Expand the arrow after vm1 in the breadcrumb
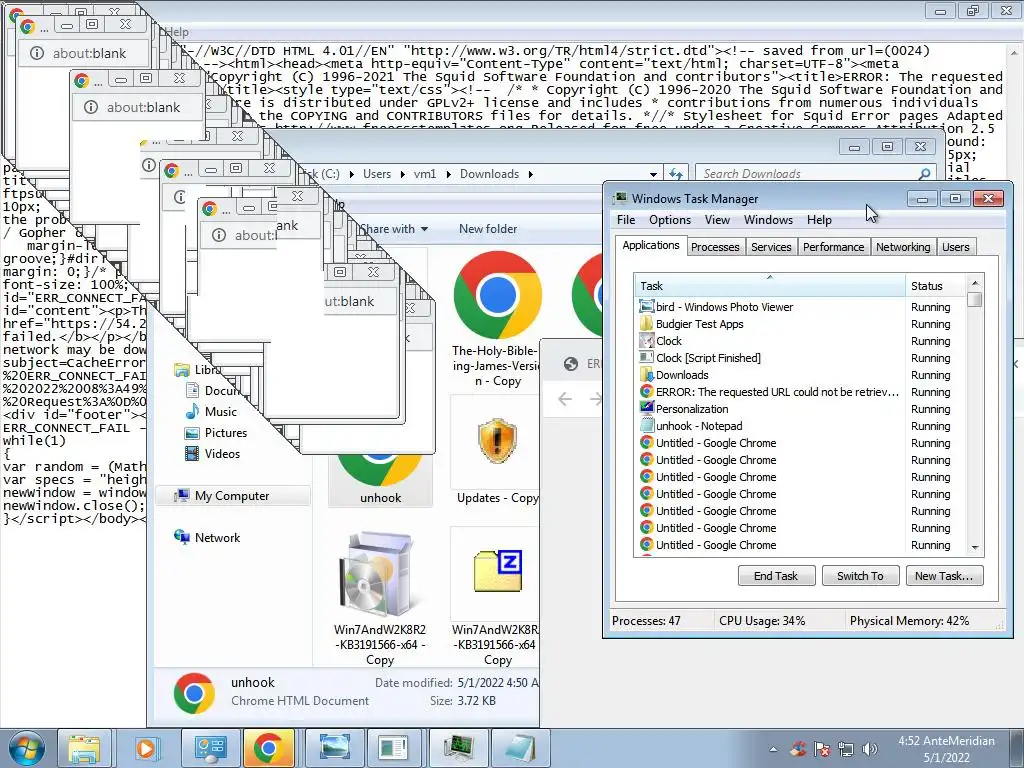The image size is (1024, 768). coord(448,174)
